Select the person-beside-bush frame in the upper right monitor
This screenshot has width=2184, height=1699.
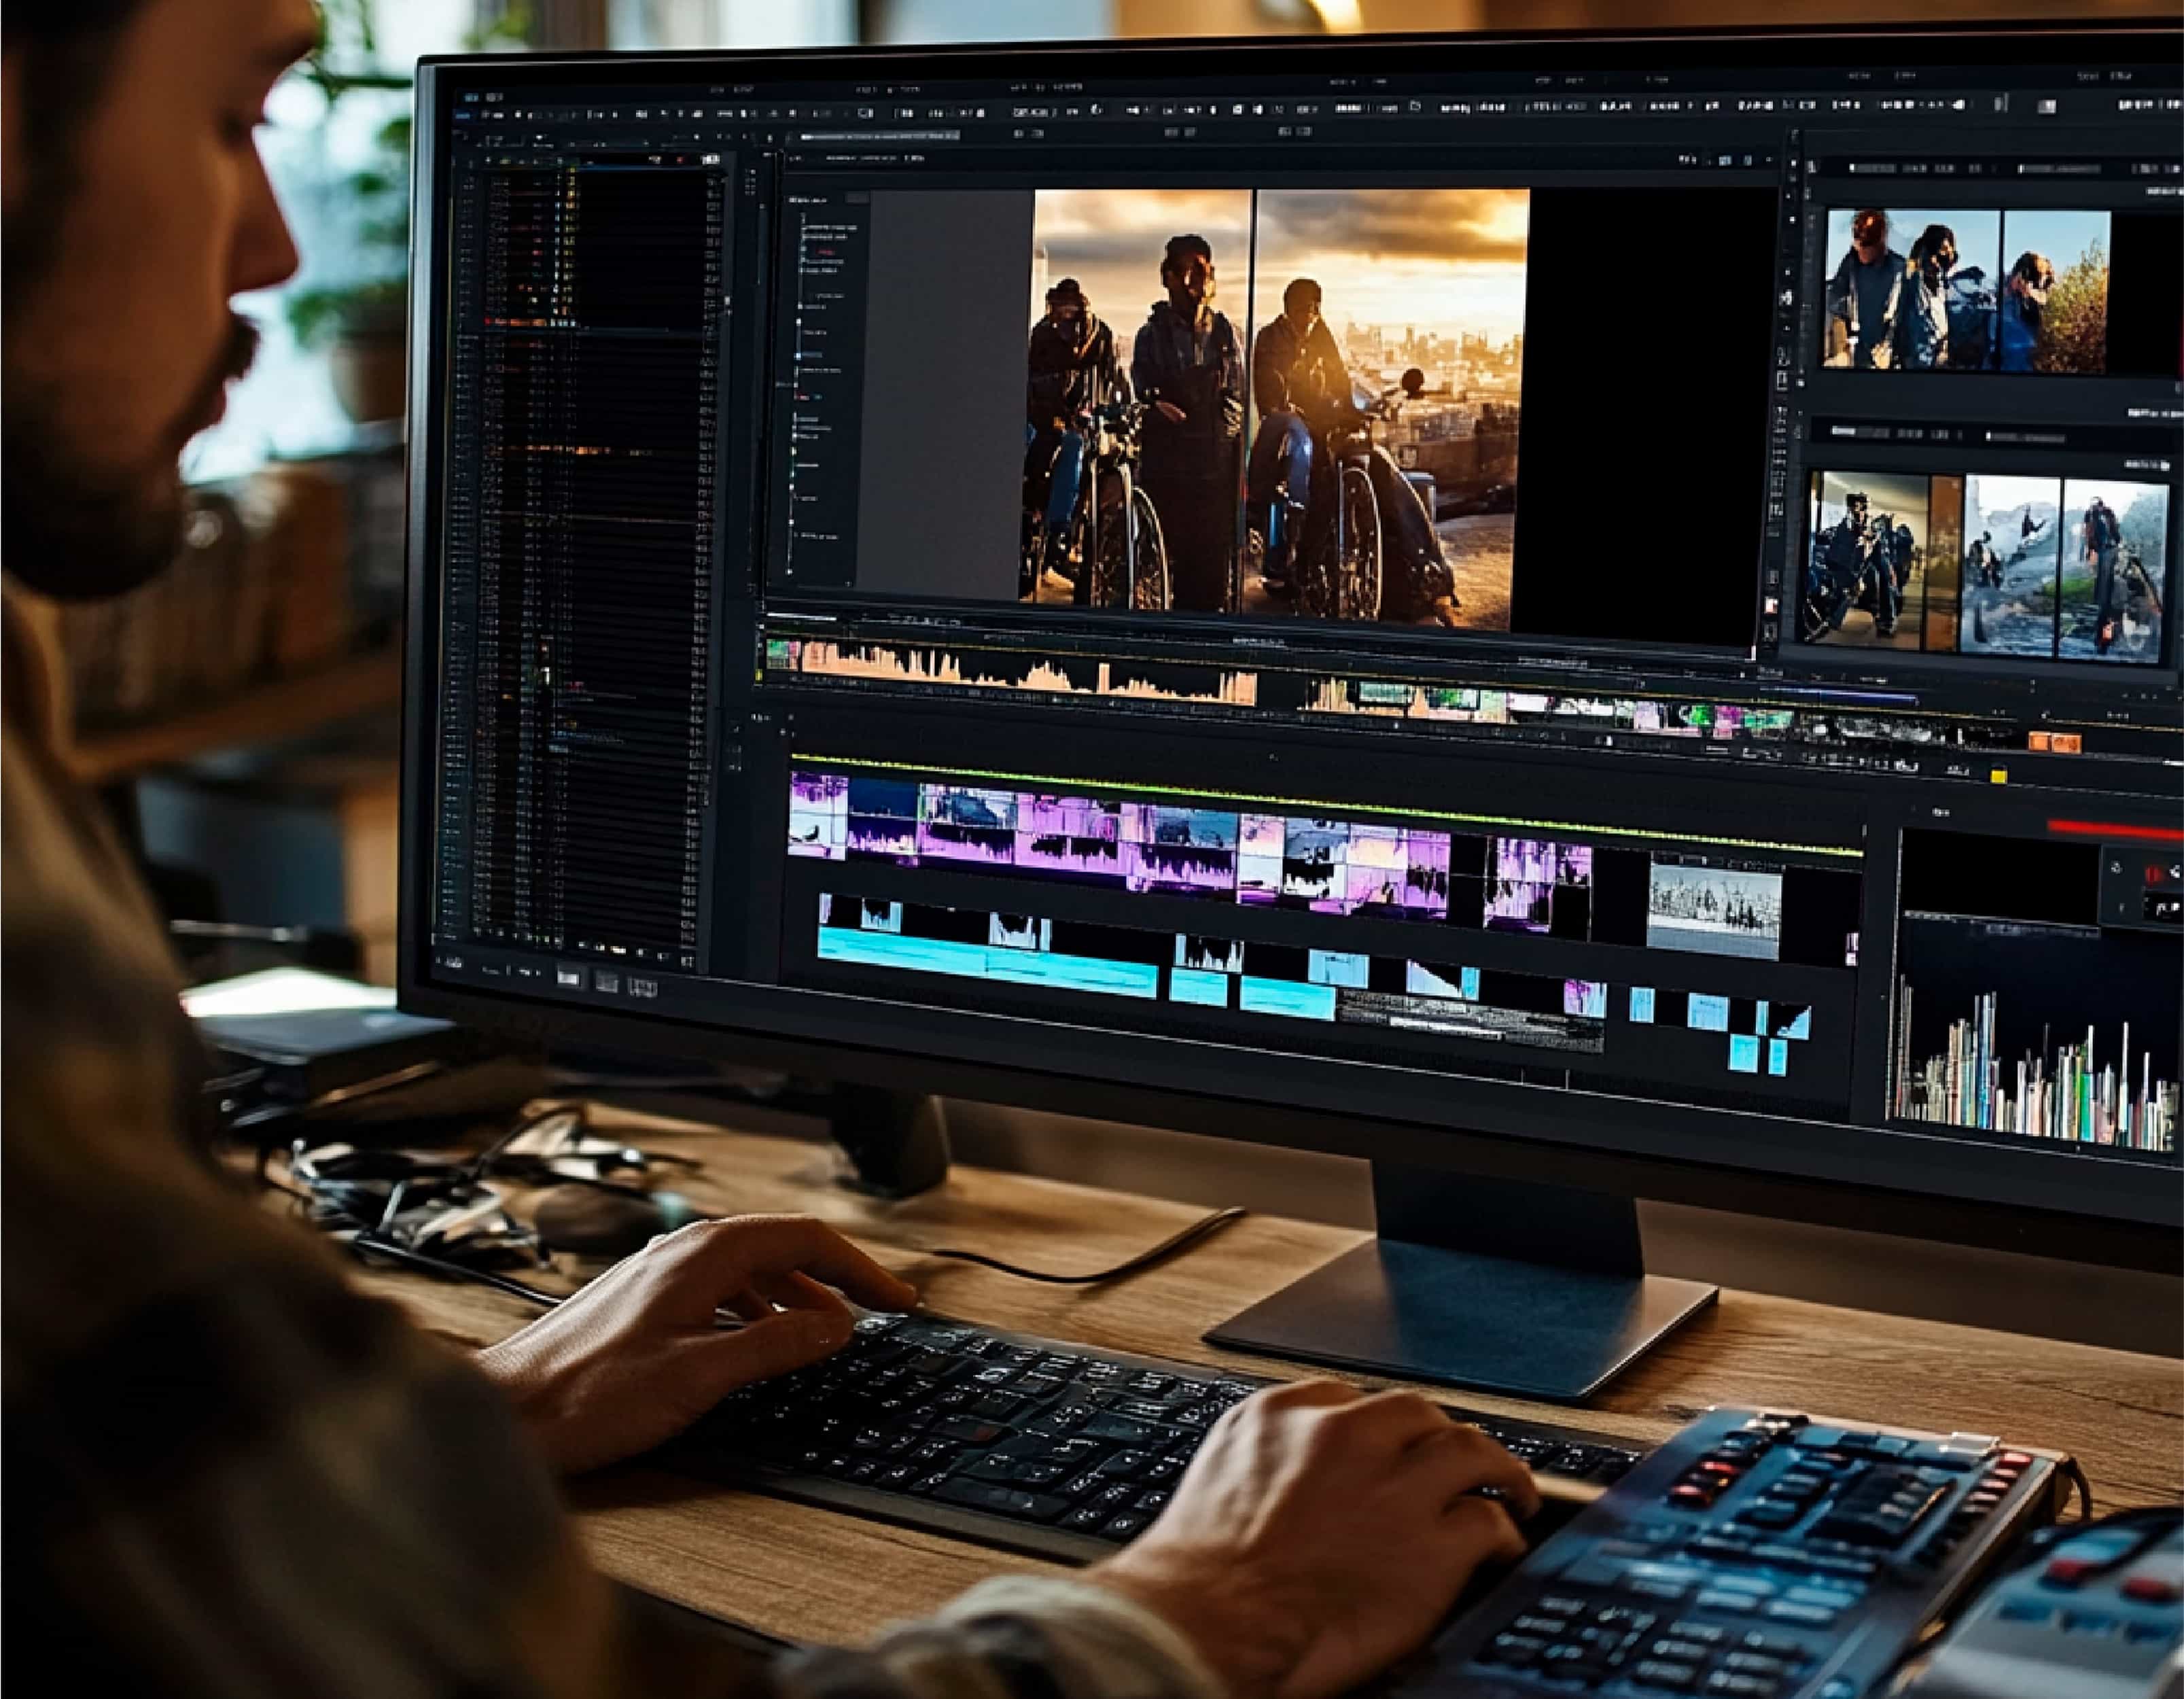tap(2055, 293)
